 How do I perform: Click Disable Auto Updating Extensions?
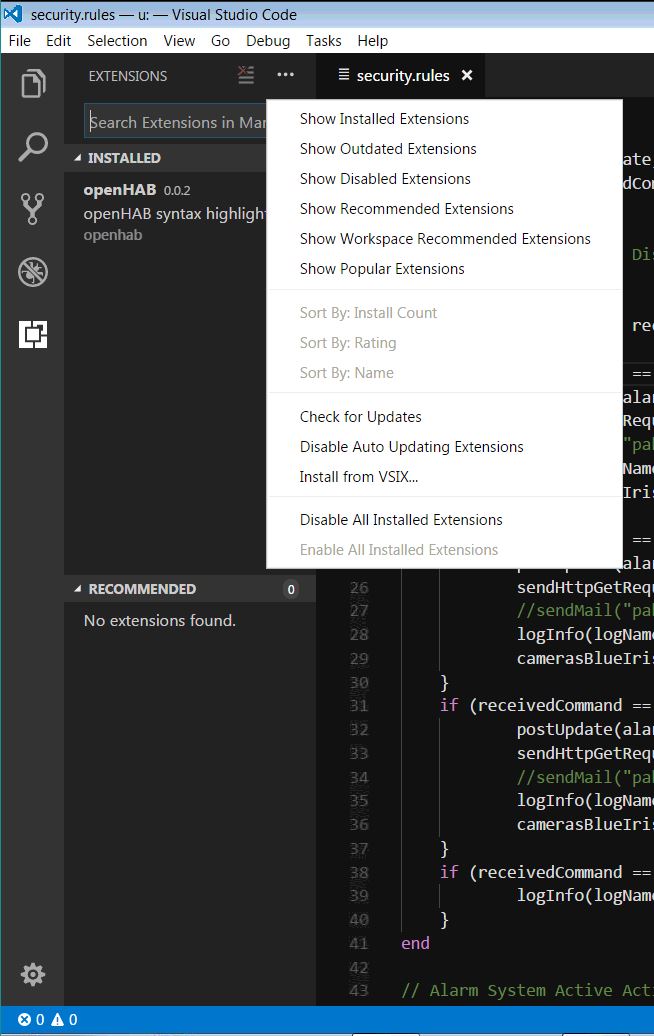[411, 447]
